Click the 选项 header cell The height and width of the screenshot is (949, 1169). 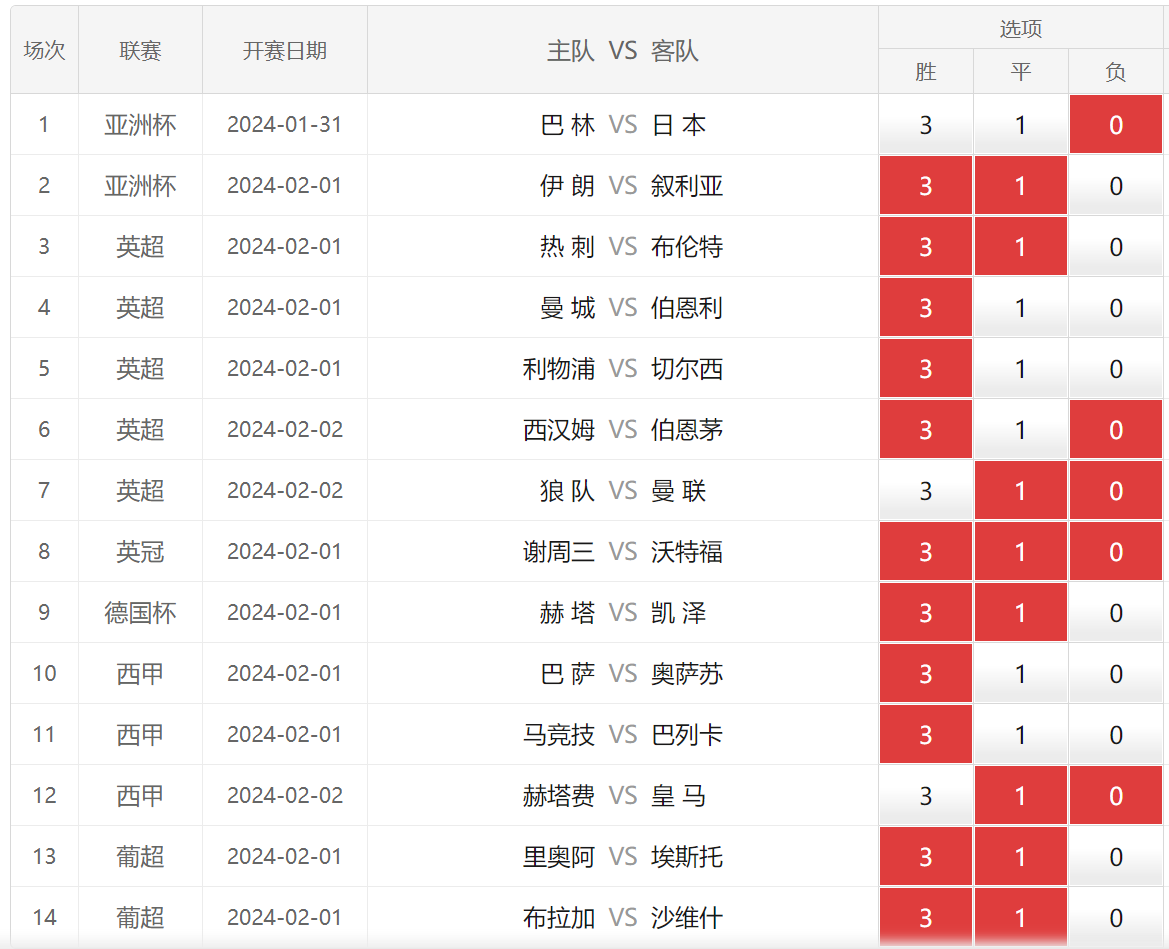1021,28
